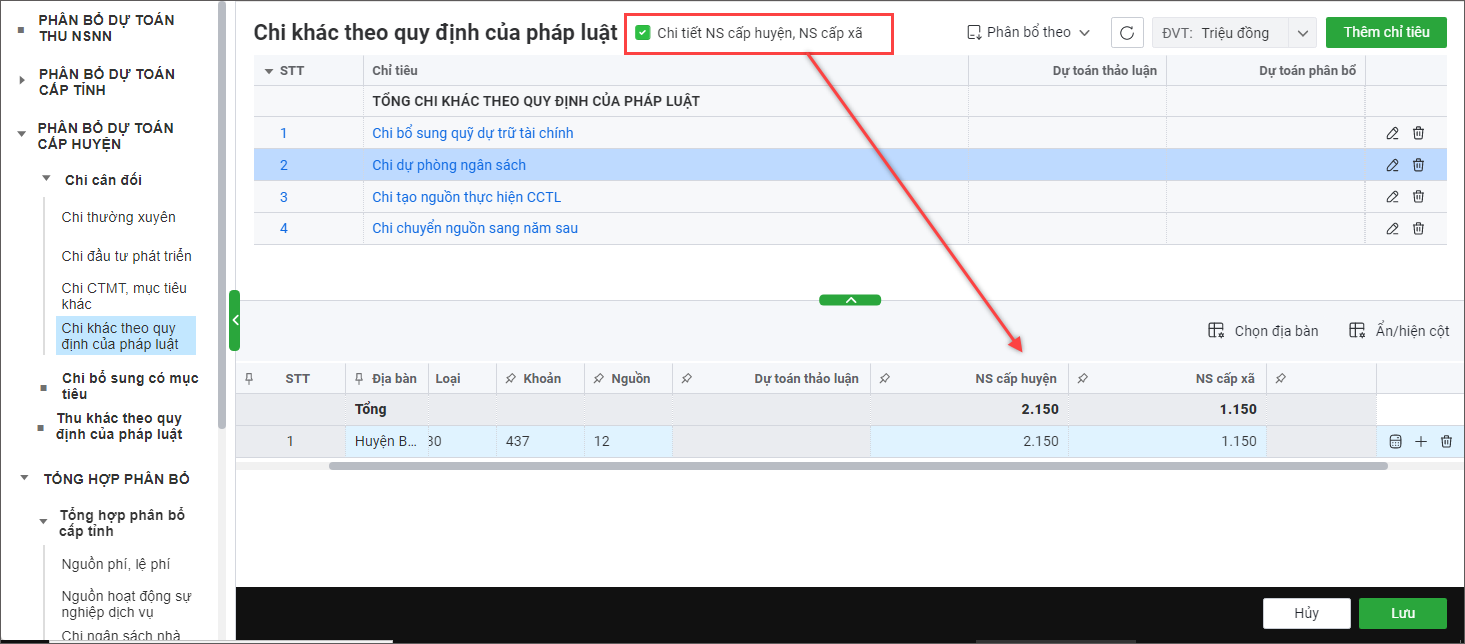Collapse the lower panel with green chevron handle

(x=850, y=300)
